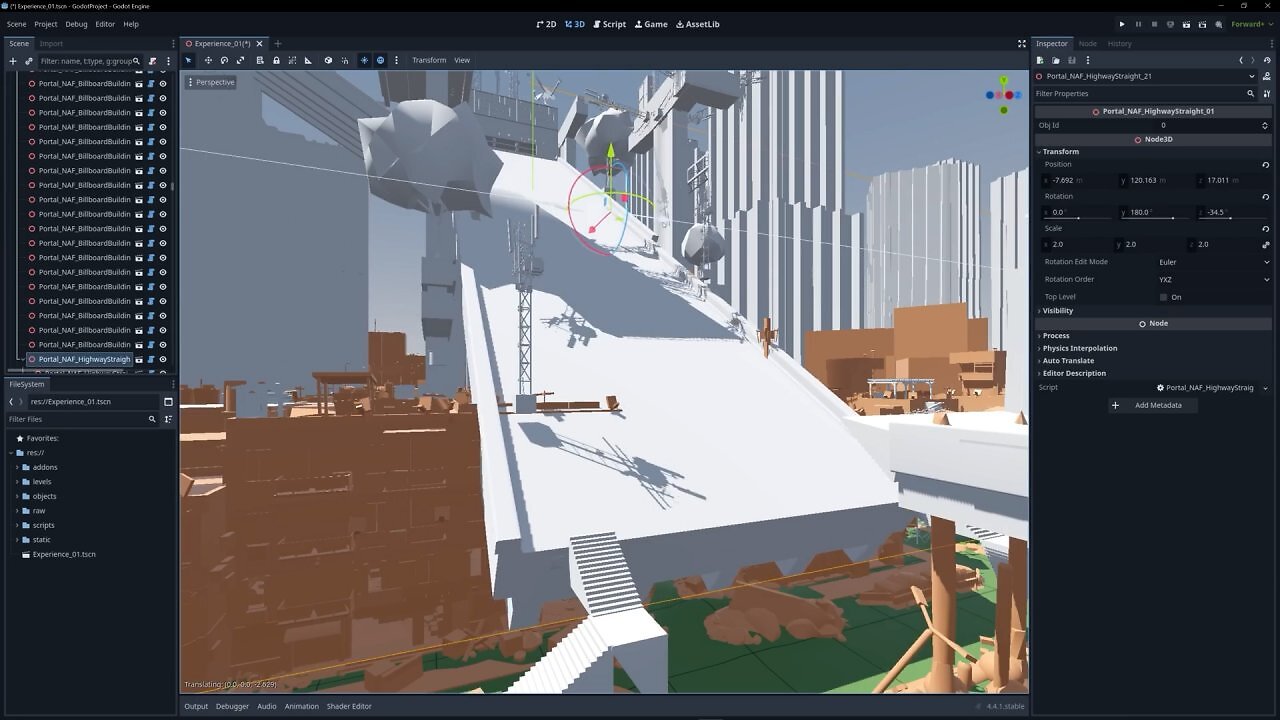
Task: Expand the Visibility section
Action: (x=1057, y=311)
